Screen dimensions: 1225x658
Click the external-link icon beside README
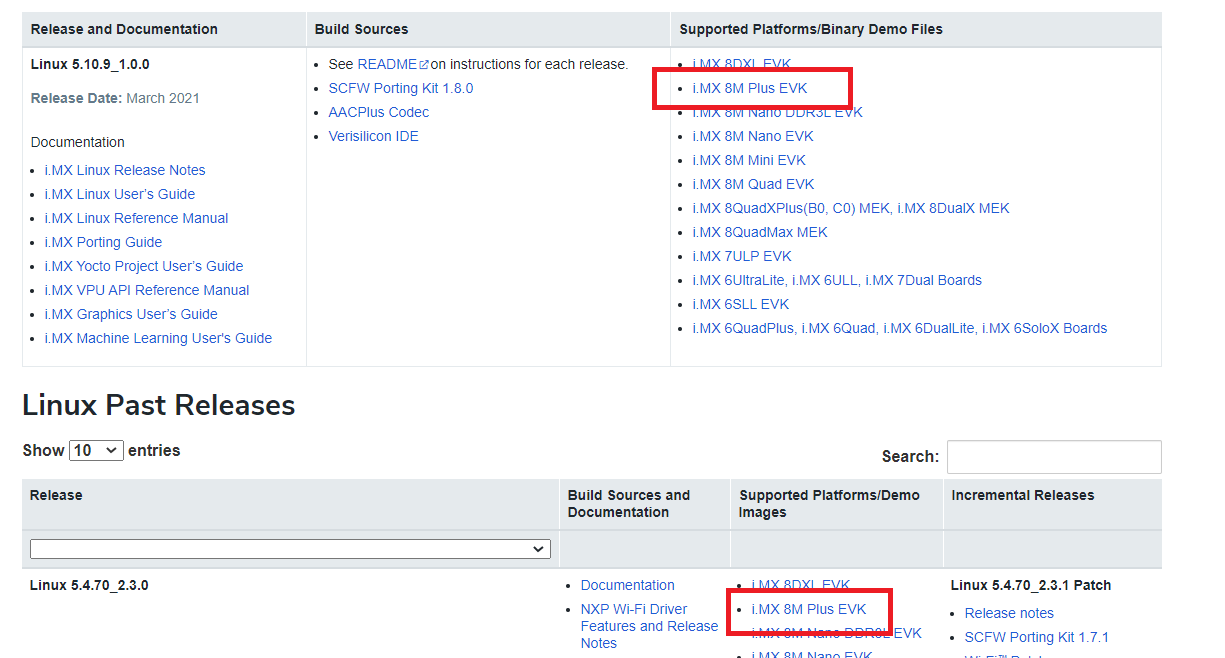click(424, 65)
